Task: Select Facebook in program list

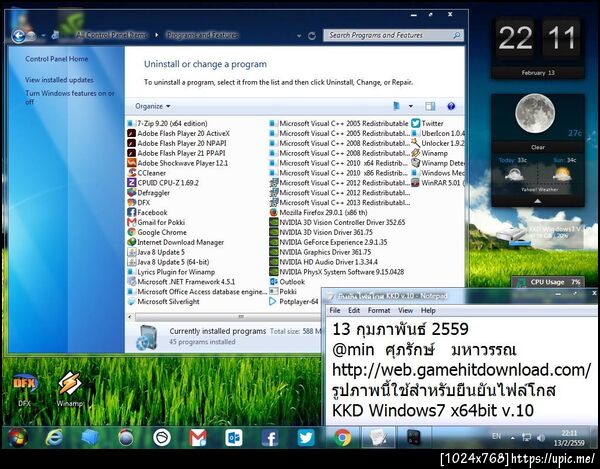Action: [x=147, y=212]
